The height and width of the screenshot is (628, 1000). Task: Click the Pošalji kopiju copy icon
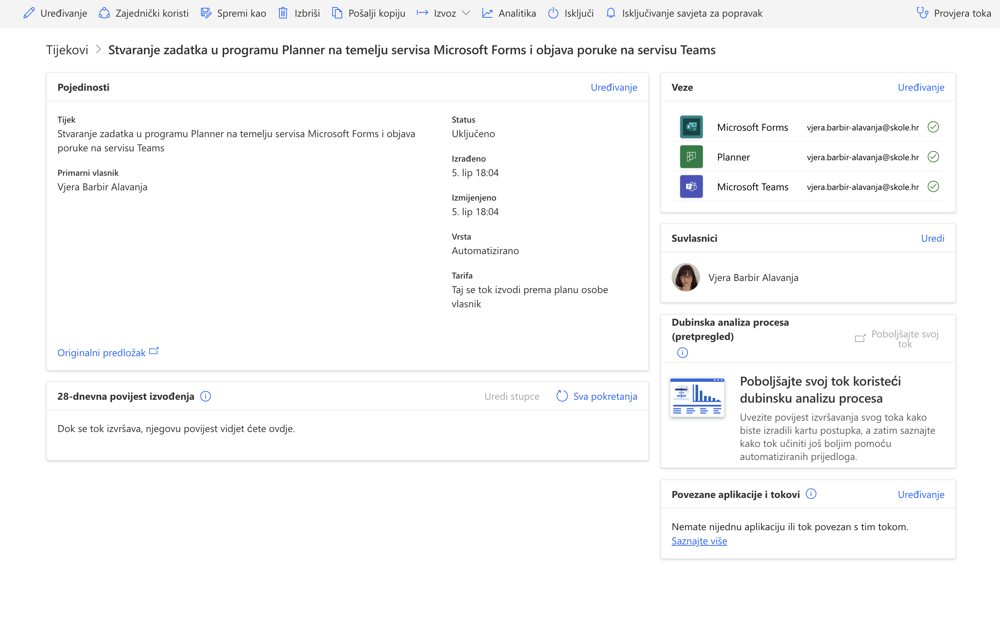click(337, 13)
